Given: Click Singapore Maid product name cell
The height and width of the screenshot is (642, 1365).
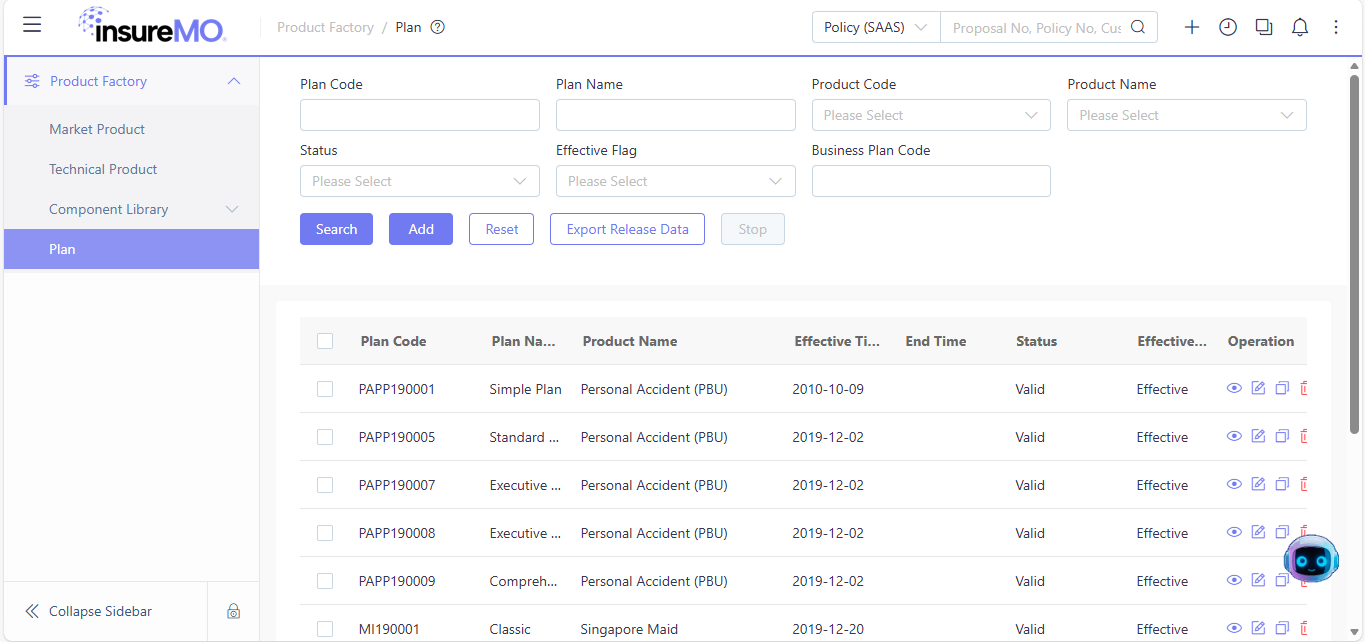Looking at the screenshot, I should pyautogui.click(x=629, y=629).
